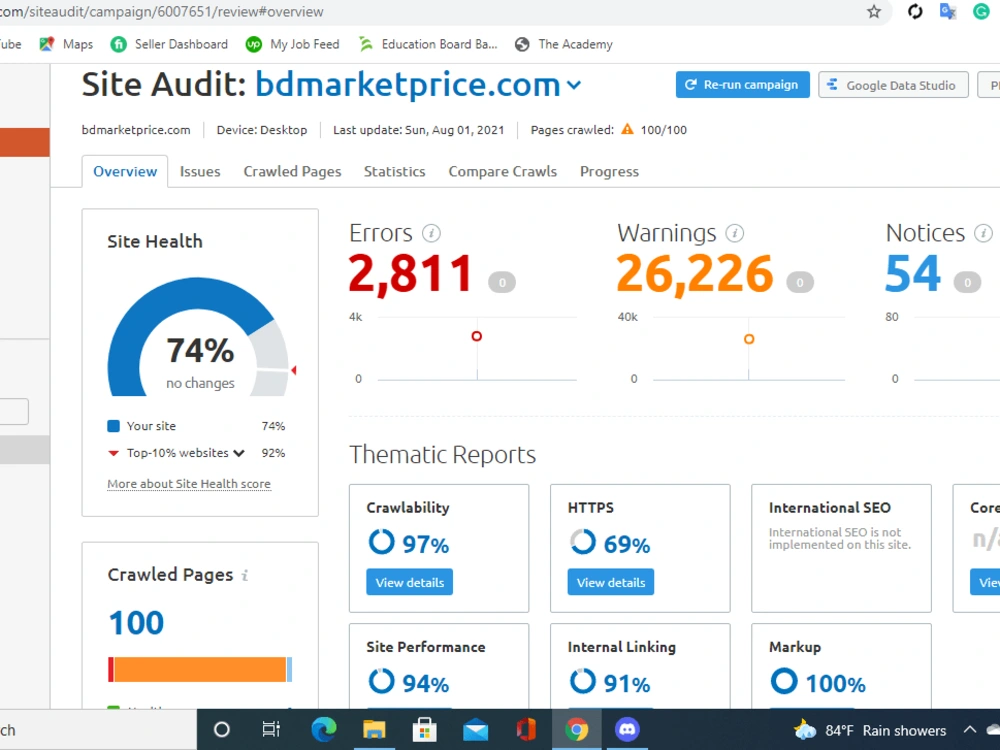This screenshot has width=1000, height=750.
Task: Open the 54 notices count
Action: pos(913,274)
